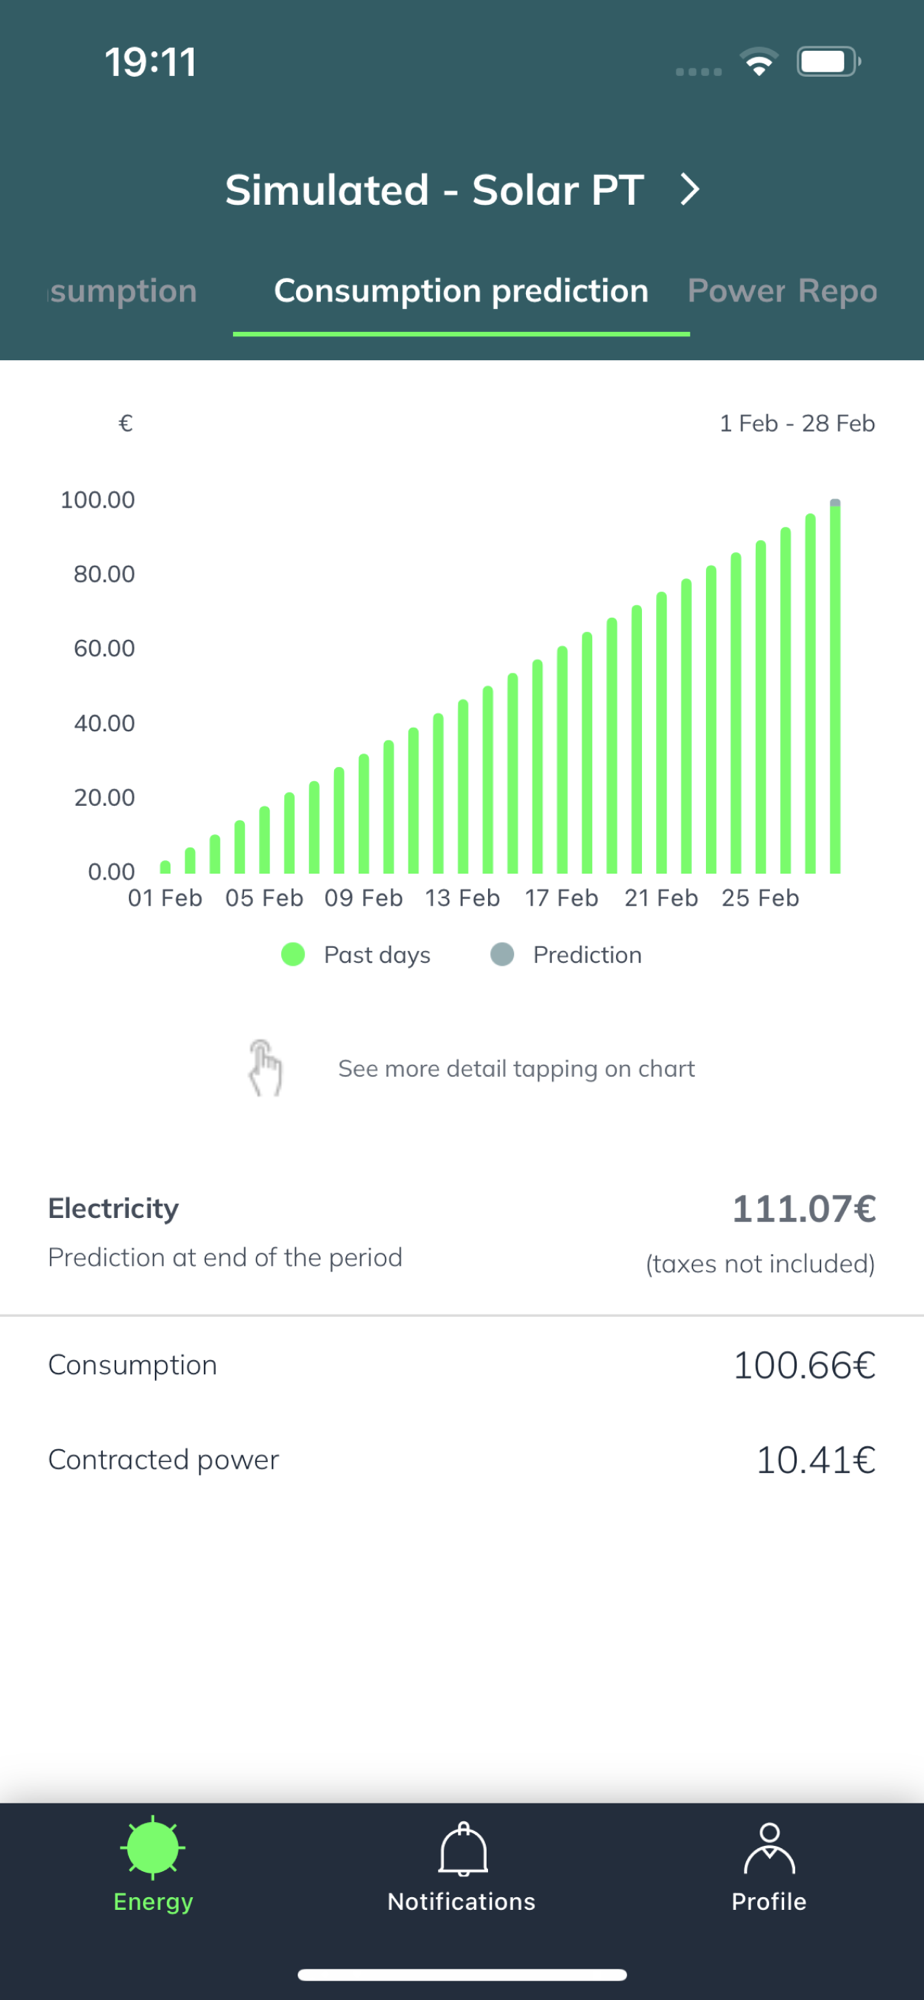Tap the Wi-Fi status icon
This screenshot has height=2000, width=924.
[x=759, y=62]
